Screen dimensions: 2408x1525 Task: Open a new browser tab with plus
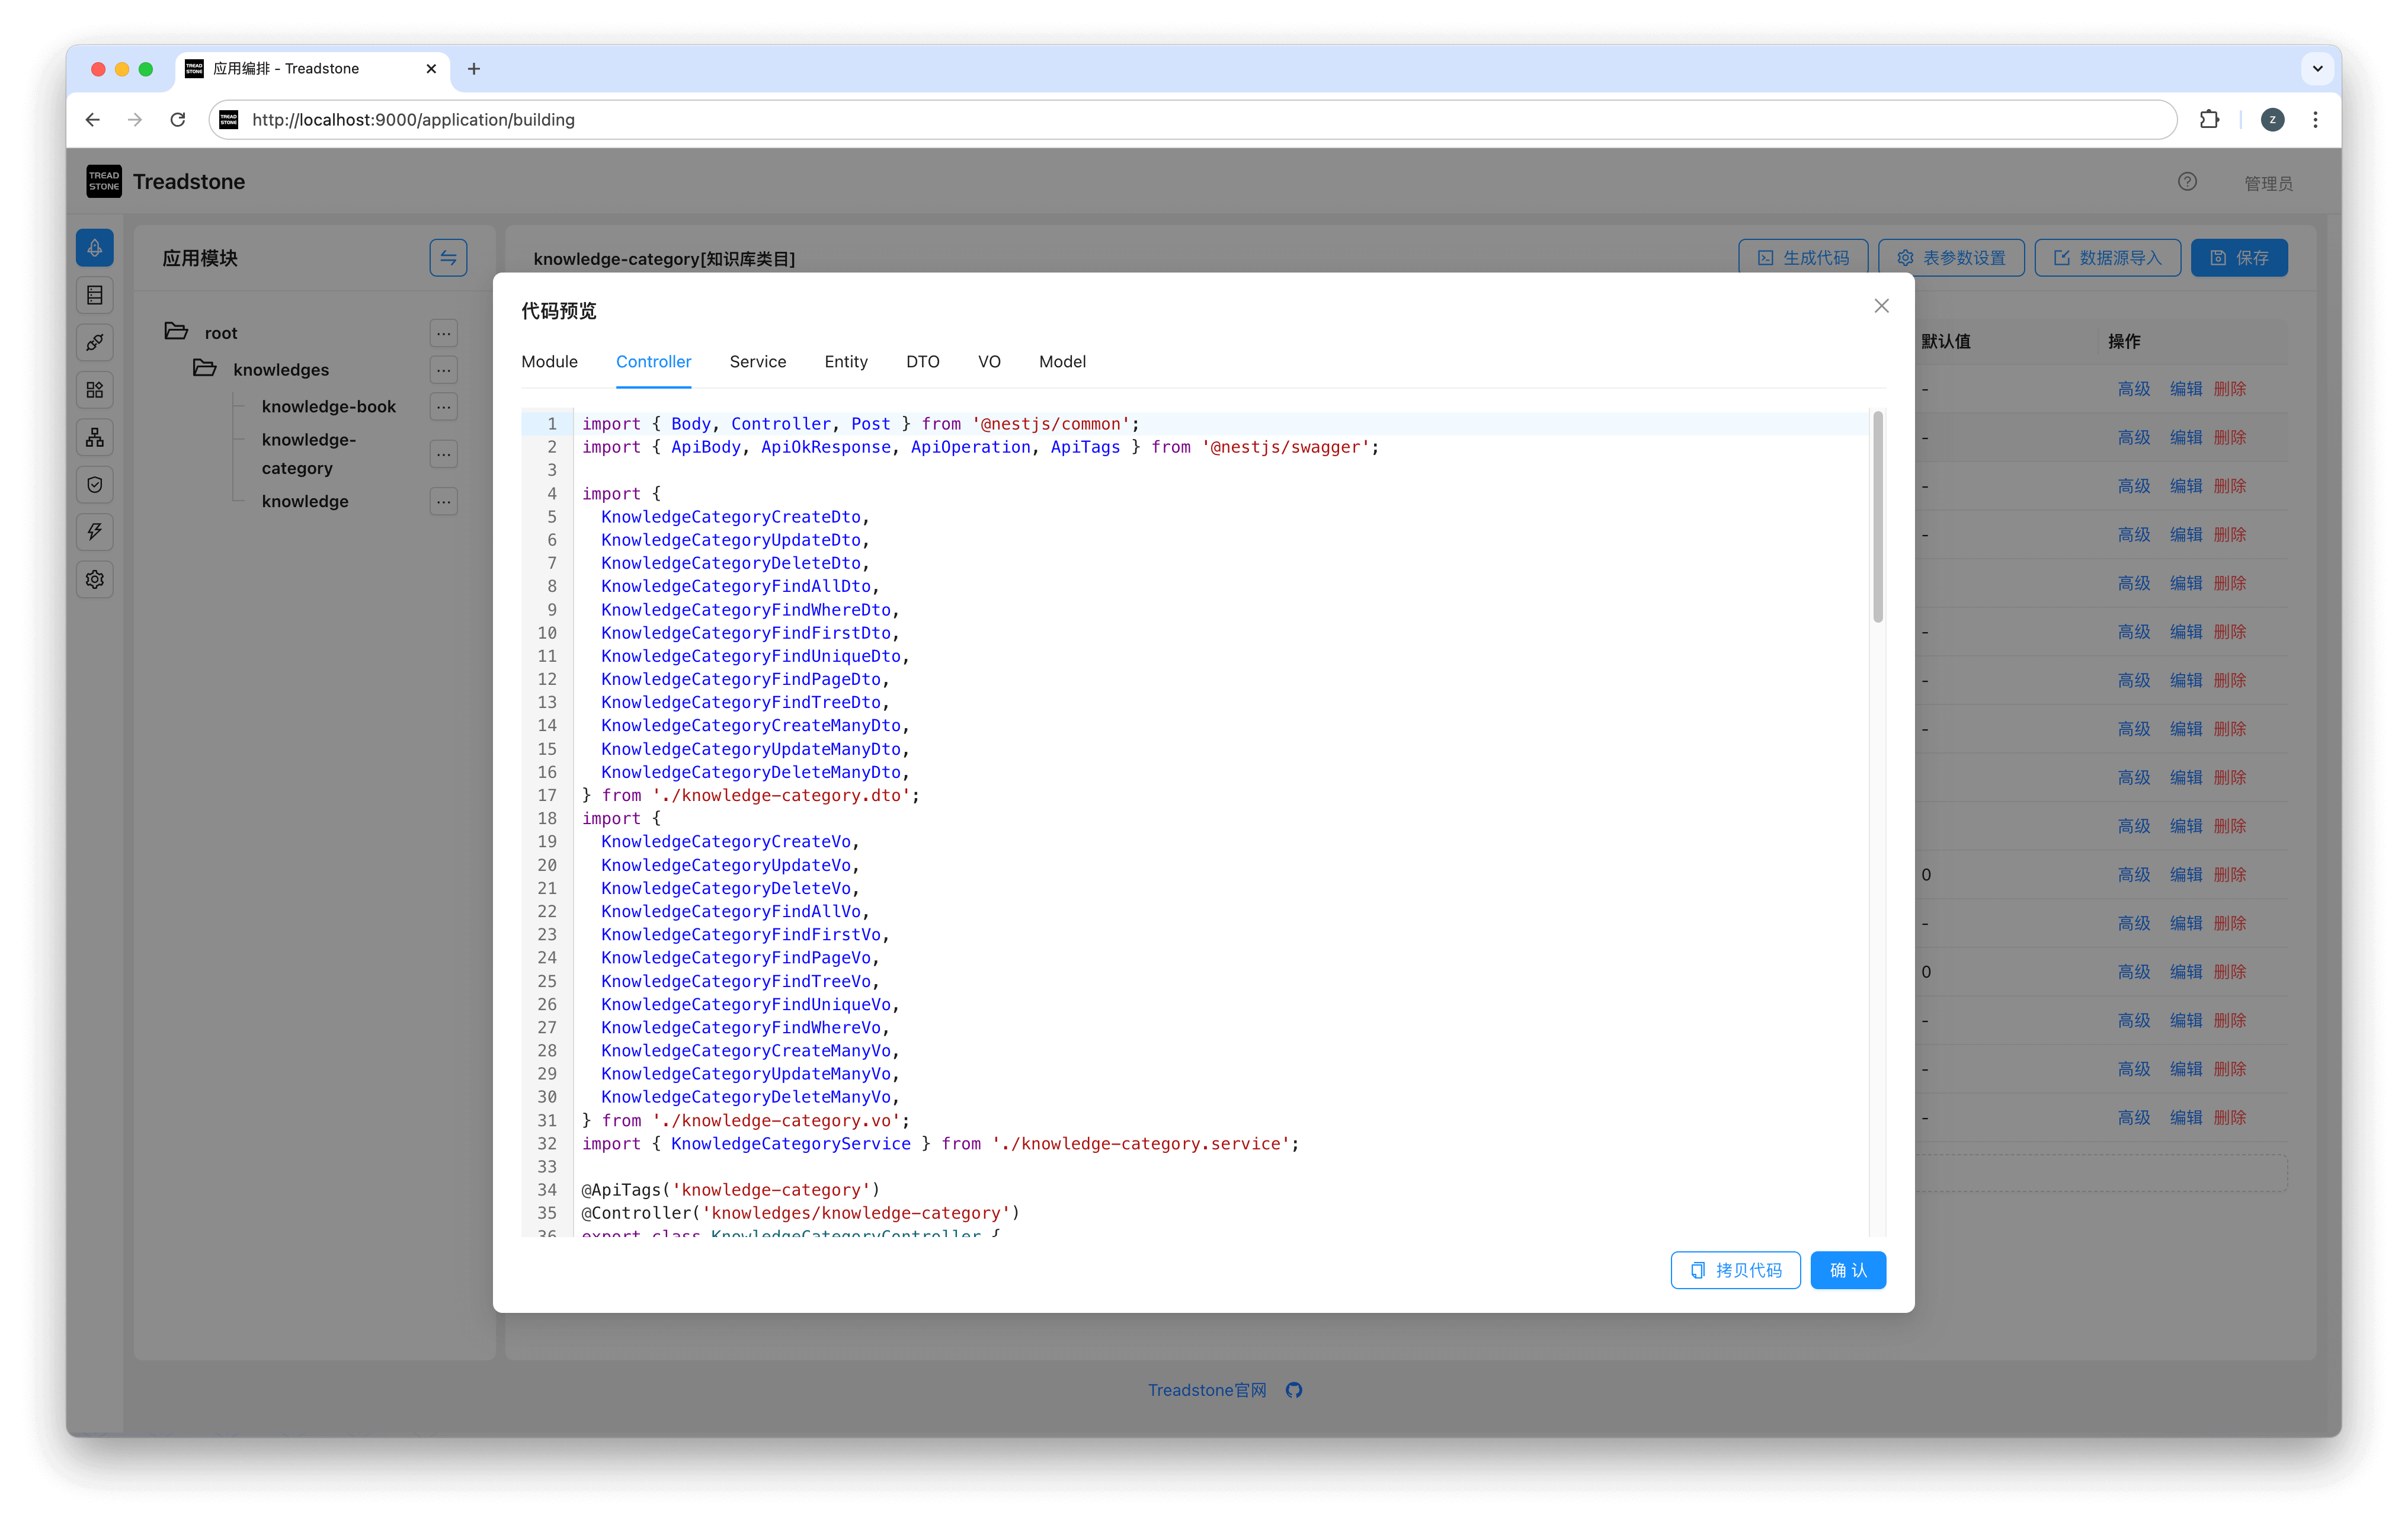coord(474,69)
